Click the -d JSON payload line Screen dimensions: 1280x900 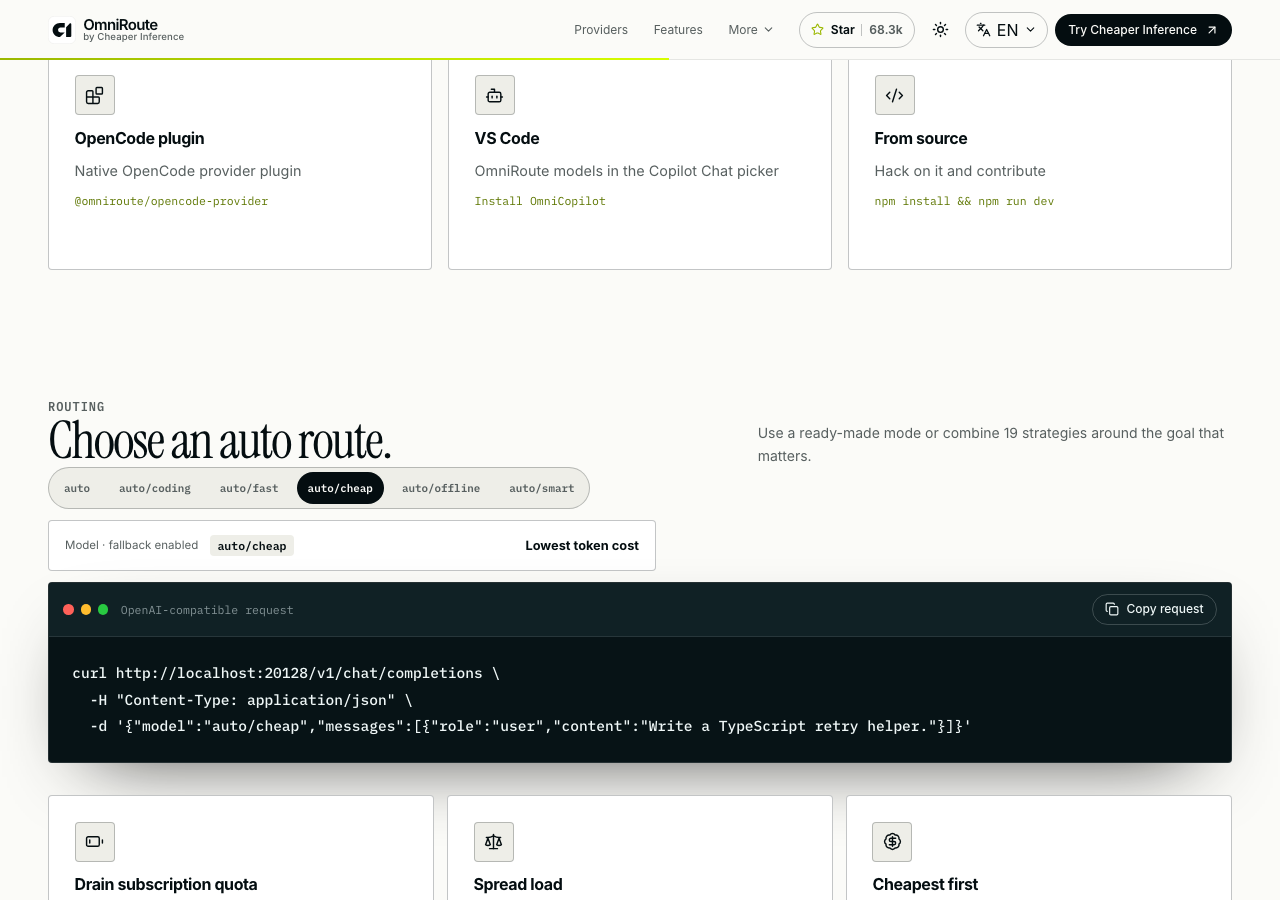[x=531, y=726]
